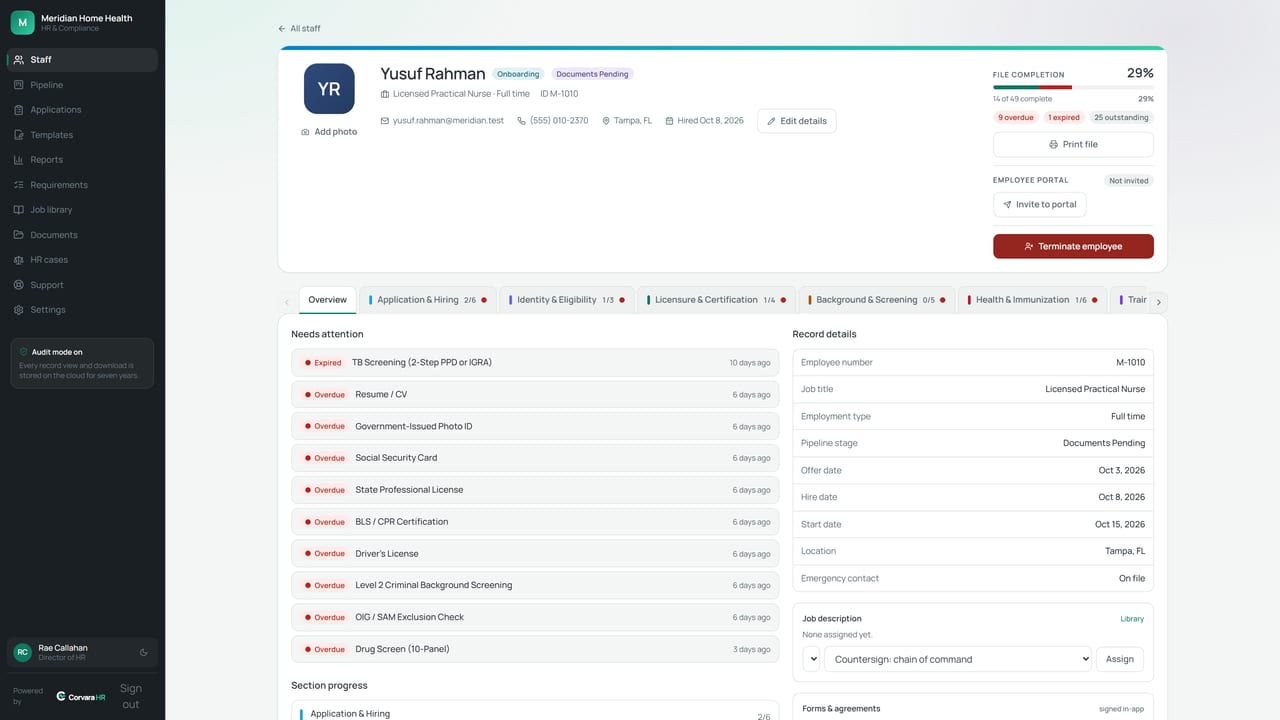Click the 9 overdue badge
Viewport: 1280px width, 720px height.
(x=1016, y=117)
